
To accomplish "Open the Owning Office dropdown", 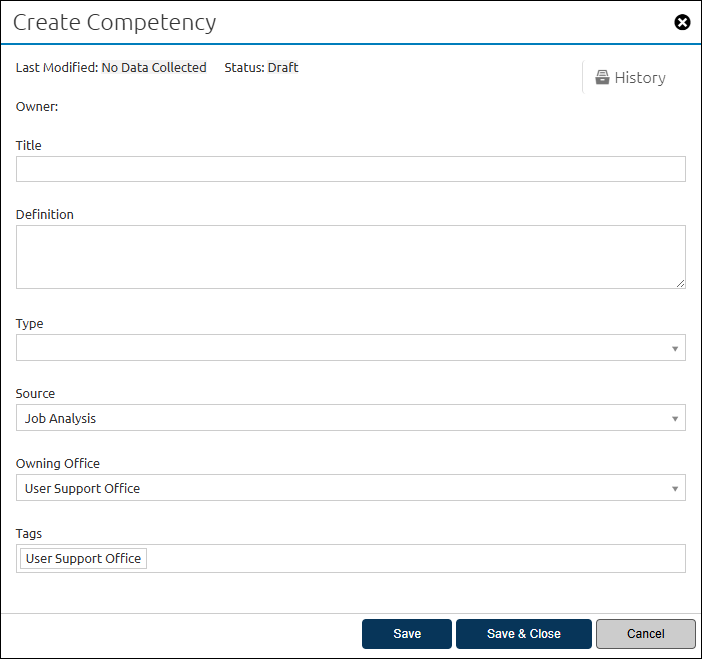I will click(x=351, y=488).
